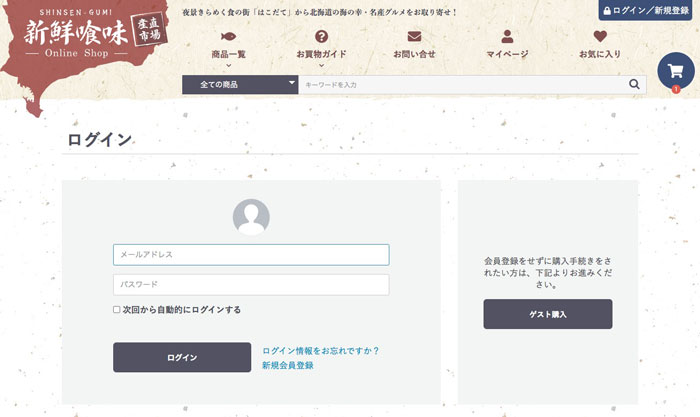The height and width of the screenshot is (417, 700).
Task: Click the heart icon for お気に入り
Action: (x=600, y=37)
